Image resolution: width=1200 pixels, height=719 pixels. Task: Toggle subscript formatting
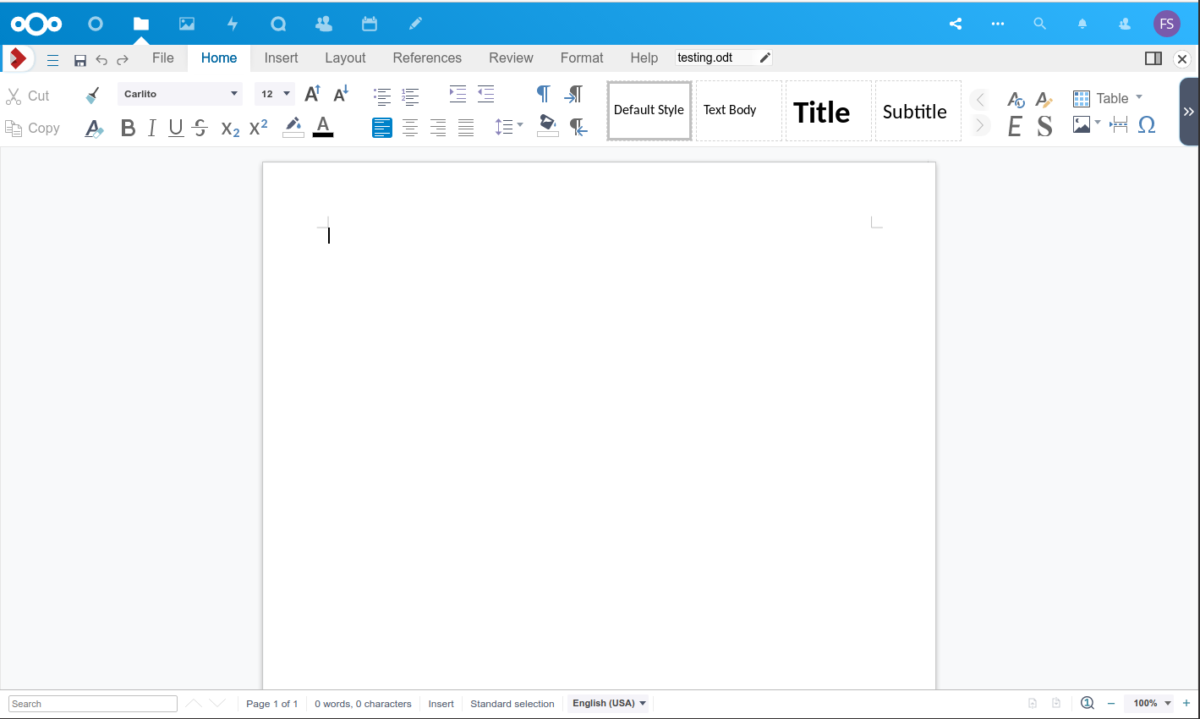(230, 128)
